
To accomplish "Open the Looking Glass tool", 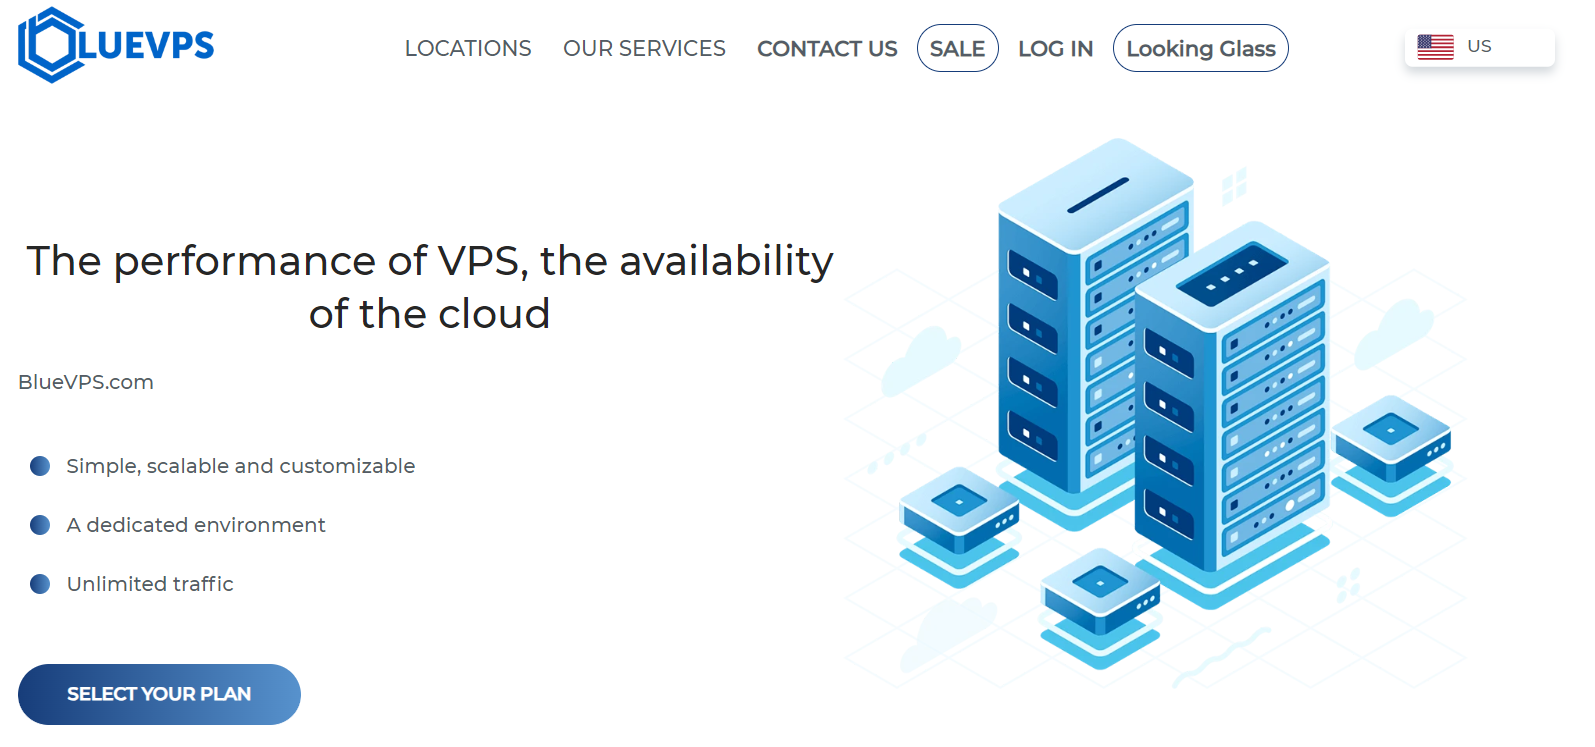I will point(1200,48).
